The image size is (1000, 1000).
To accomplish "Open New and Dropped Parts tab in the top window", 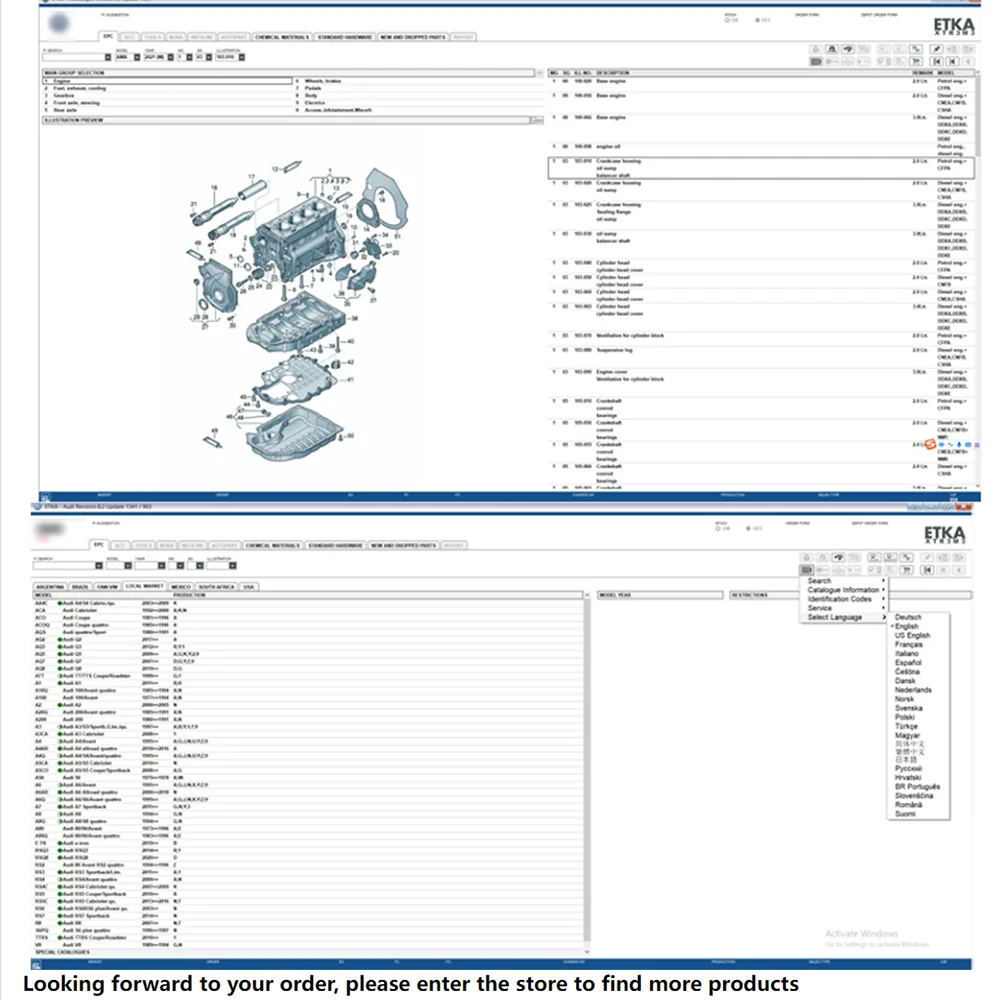I will (413, 38).
